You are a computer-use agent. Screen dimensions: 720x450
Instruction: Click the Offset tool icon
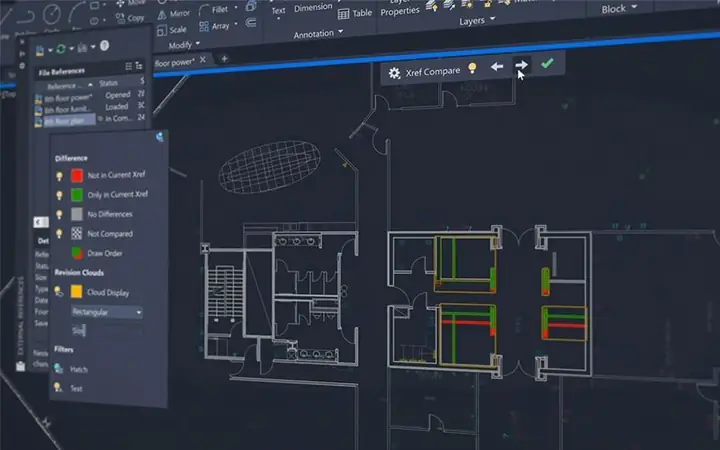(251, 22)
